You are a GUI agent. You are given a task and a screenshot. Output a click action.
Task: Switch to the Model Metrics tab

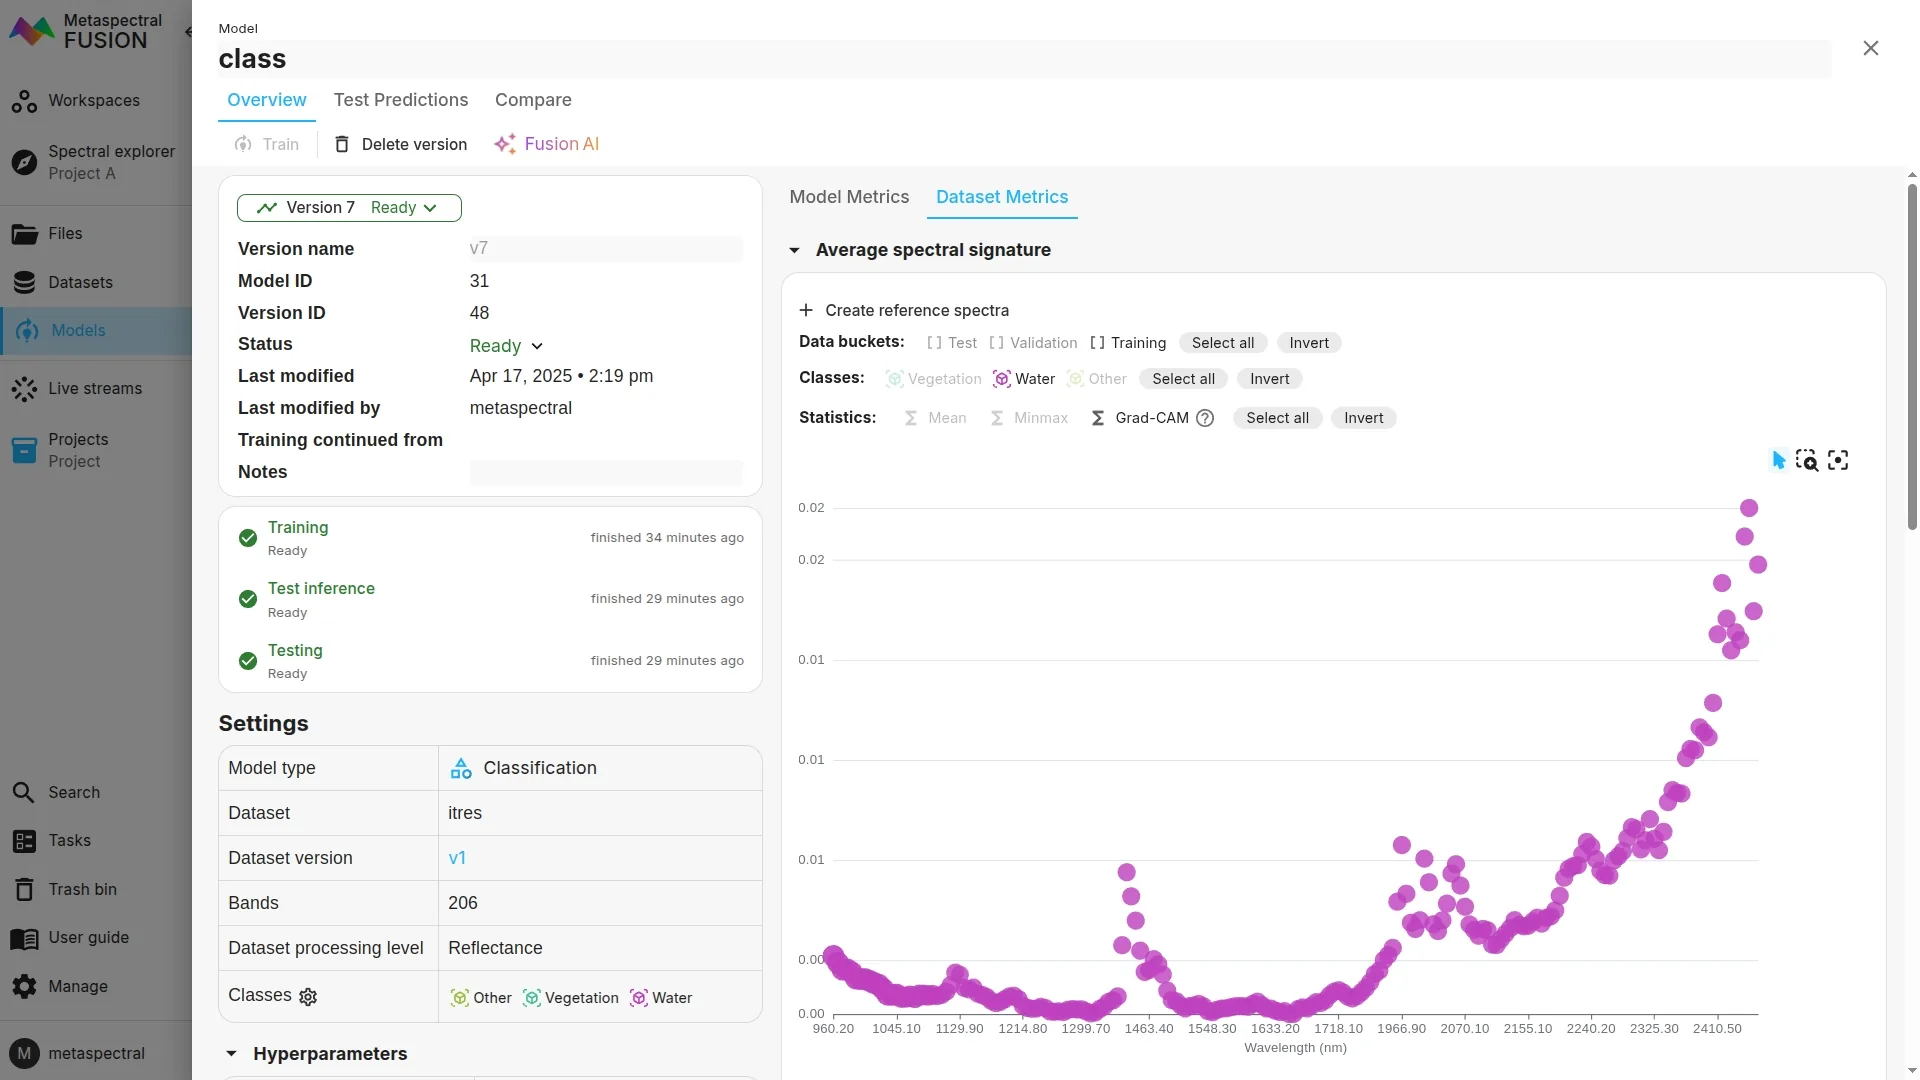(x=849, y=197)
